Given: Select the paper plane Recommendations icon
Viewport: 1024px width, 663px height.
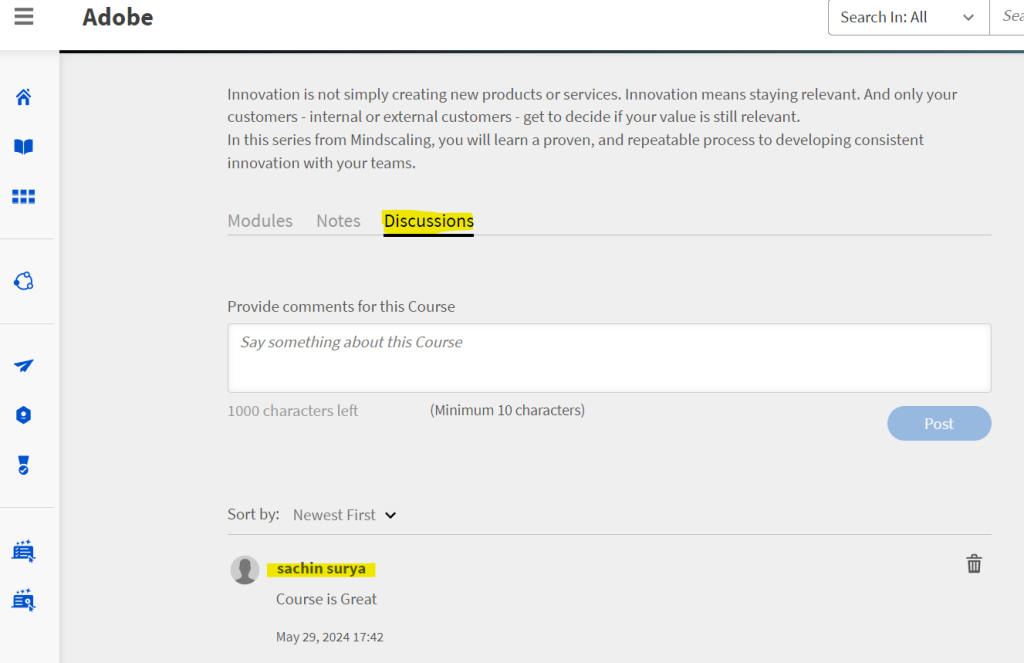Looking at the screenshot, I should [x=22, y=366].
